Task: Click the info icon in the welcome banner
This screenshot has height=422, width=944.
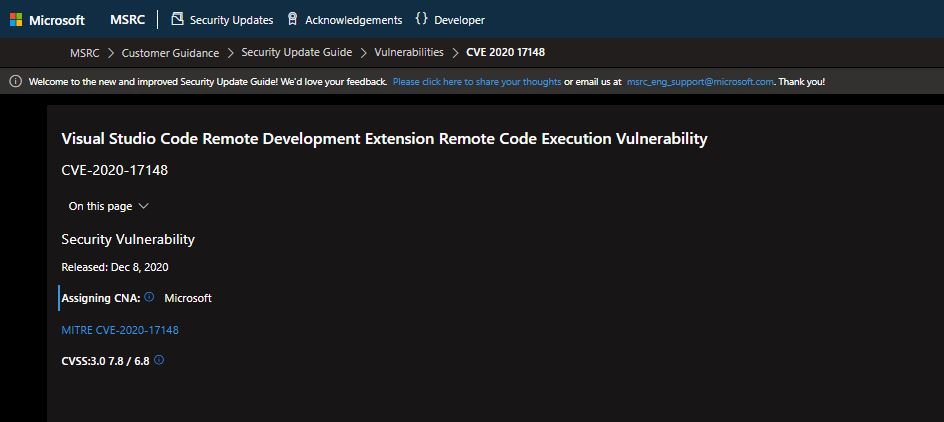Action: [x=16, y=82]
